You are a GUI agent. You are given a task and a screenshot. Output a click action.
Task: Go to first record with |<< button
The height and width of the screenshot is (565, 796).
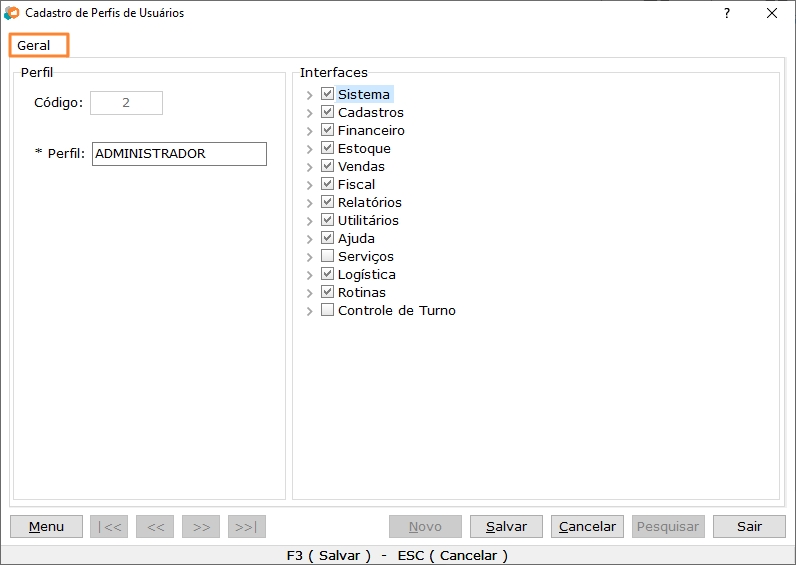pos(109,527)
